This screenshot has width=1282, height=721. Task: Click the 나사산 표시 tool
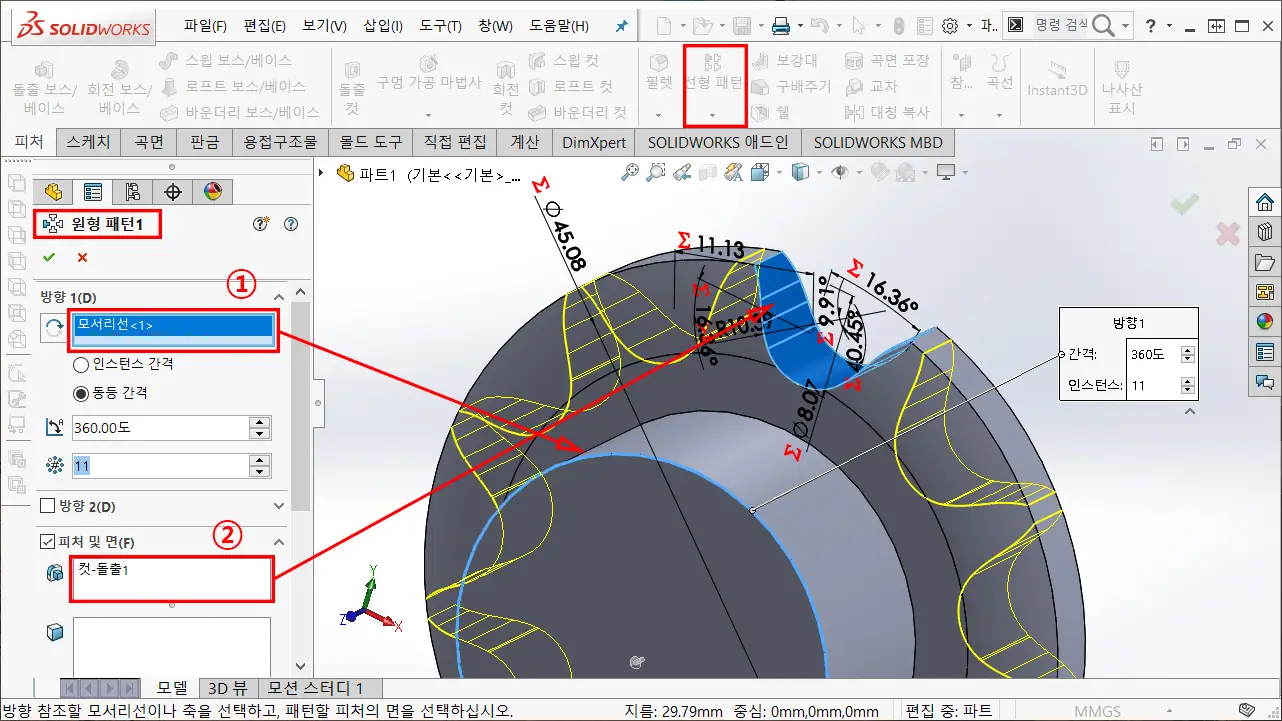click(x=1122, y=85)
